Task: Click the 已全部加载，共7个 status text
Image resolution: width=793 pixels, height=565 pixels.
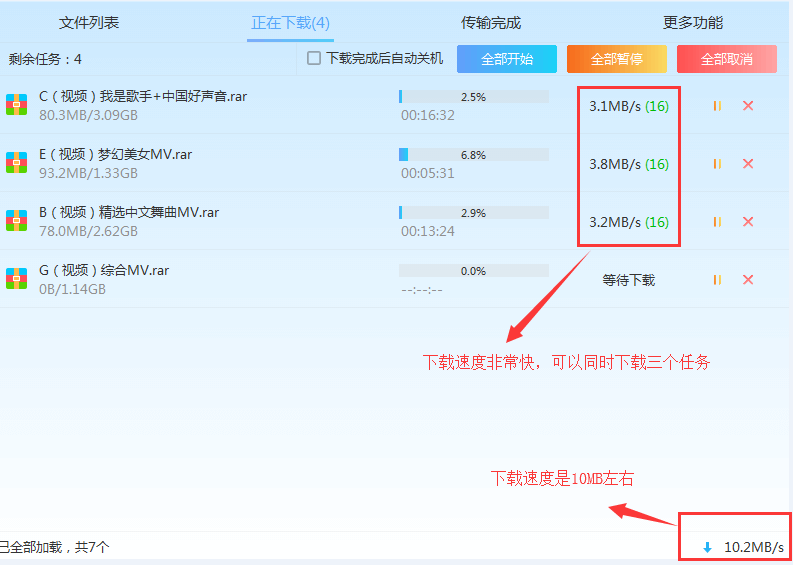Action: coord(55,547)
